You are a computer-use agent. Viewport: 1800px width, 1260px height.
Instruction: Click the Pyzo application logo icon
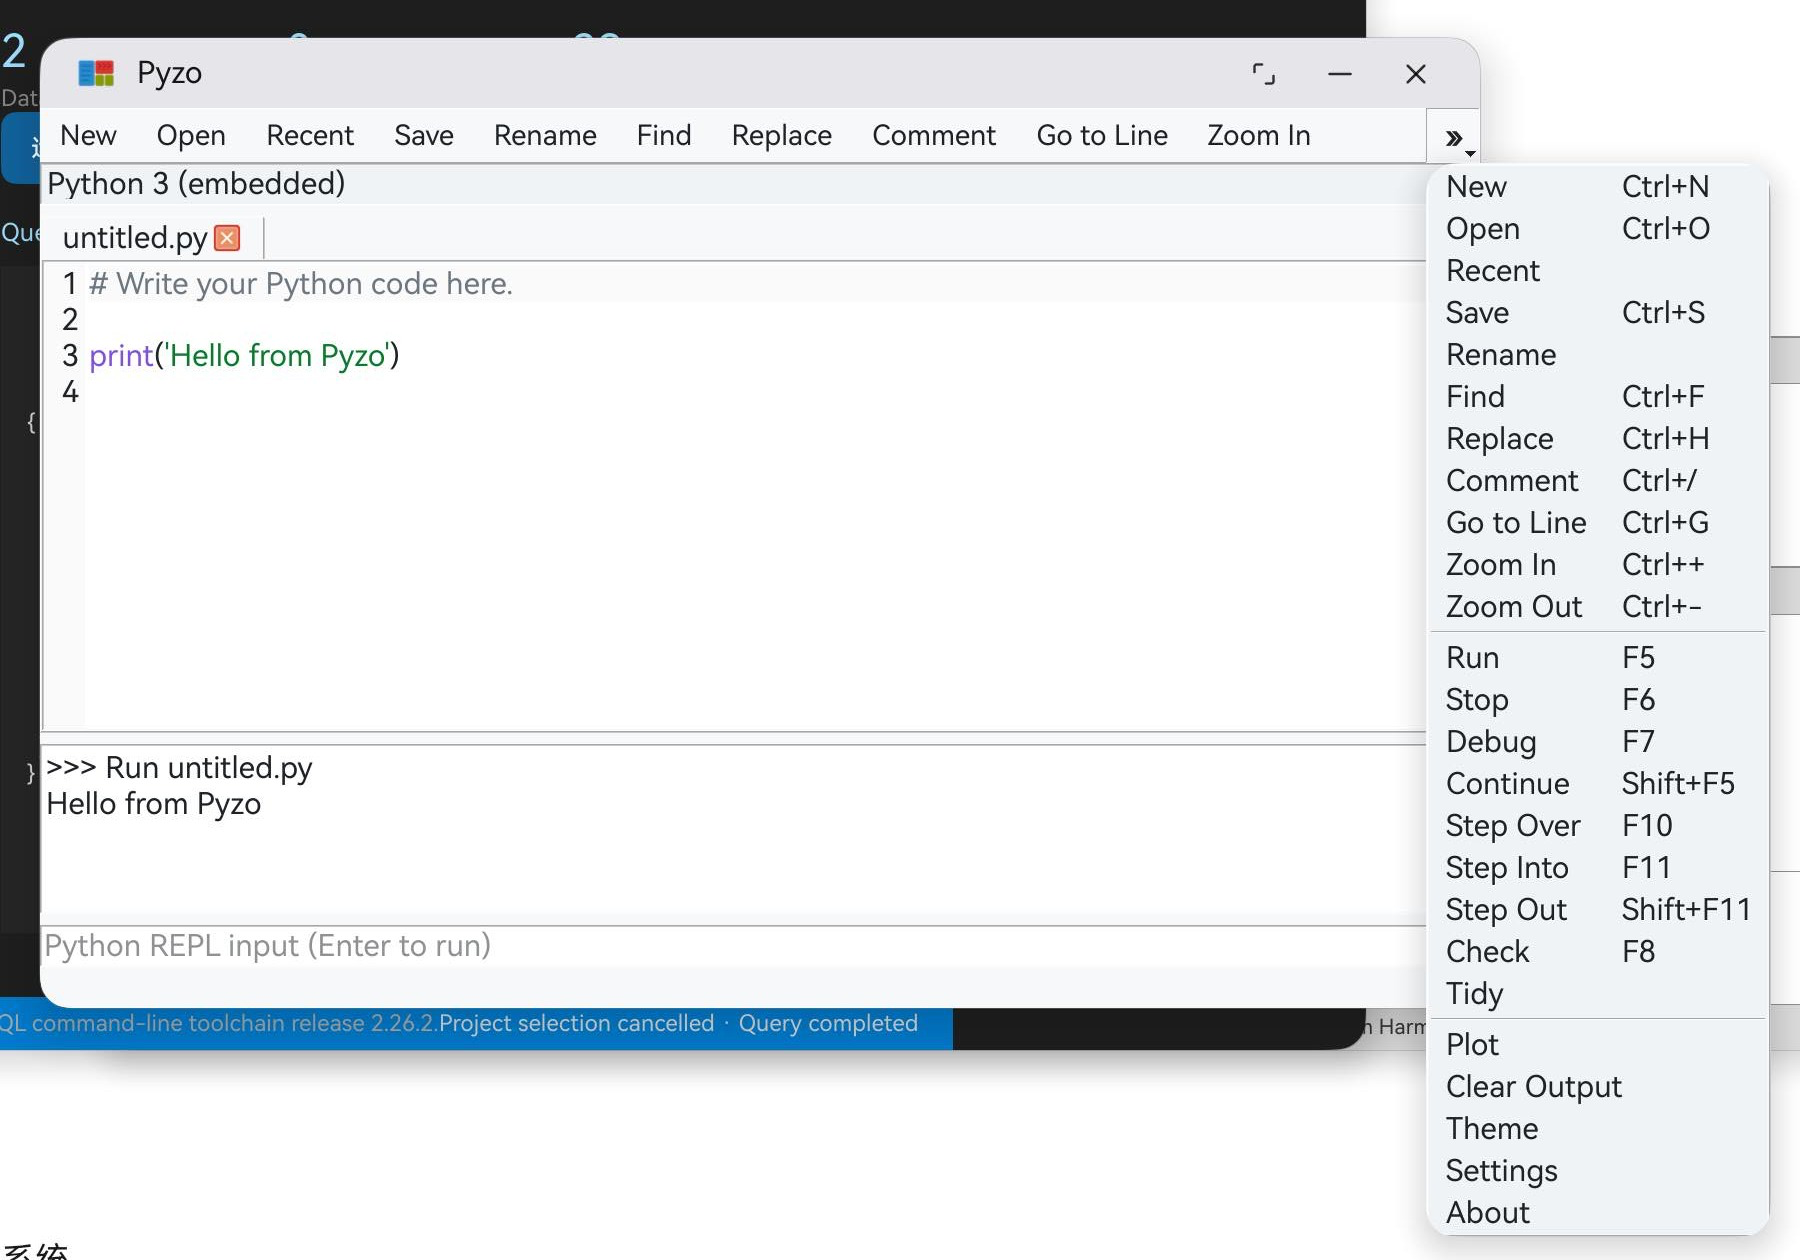coord(97,73)
